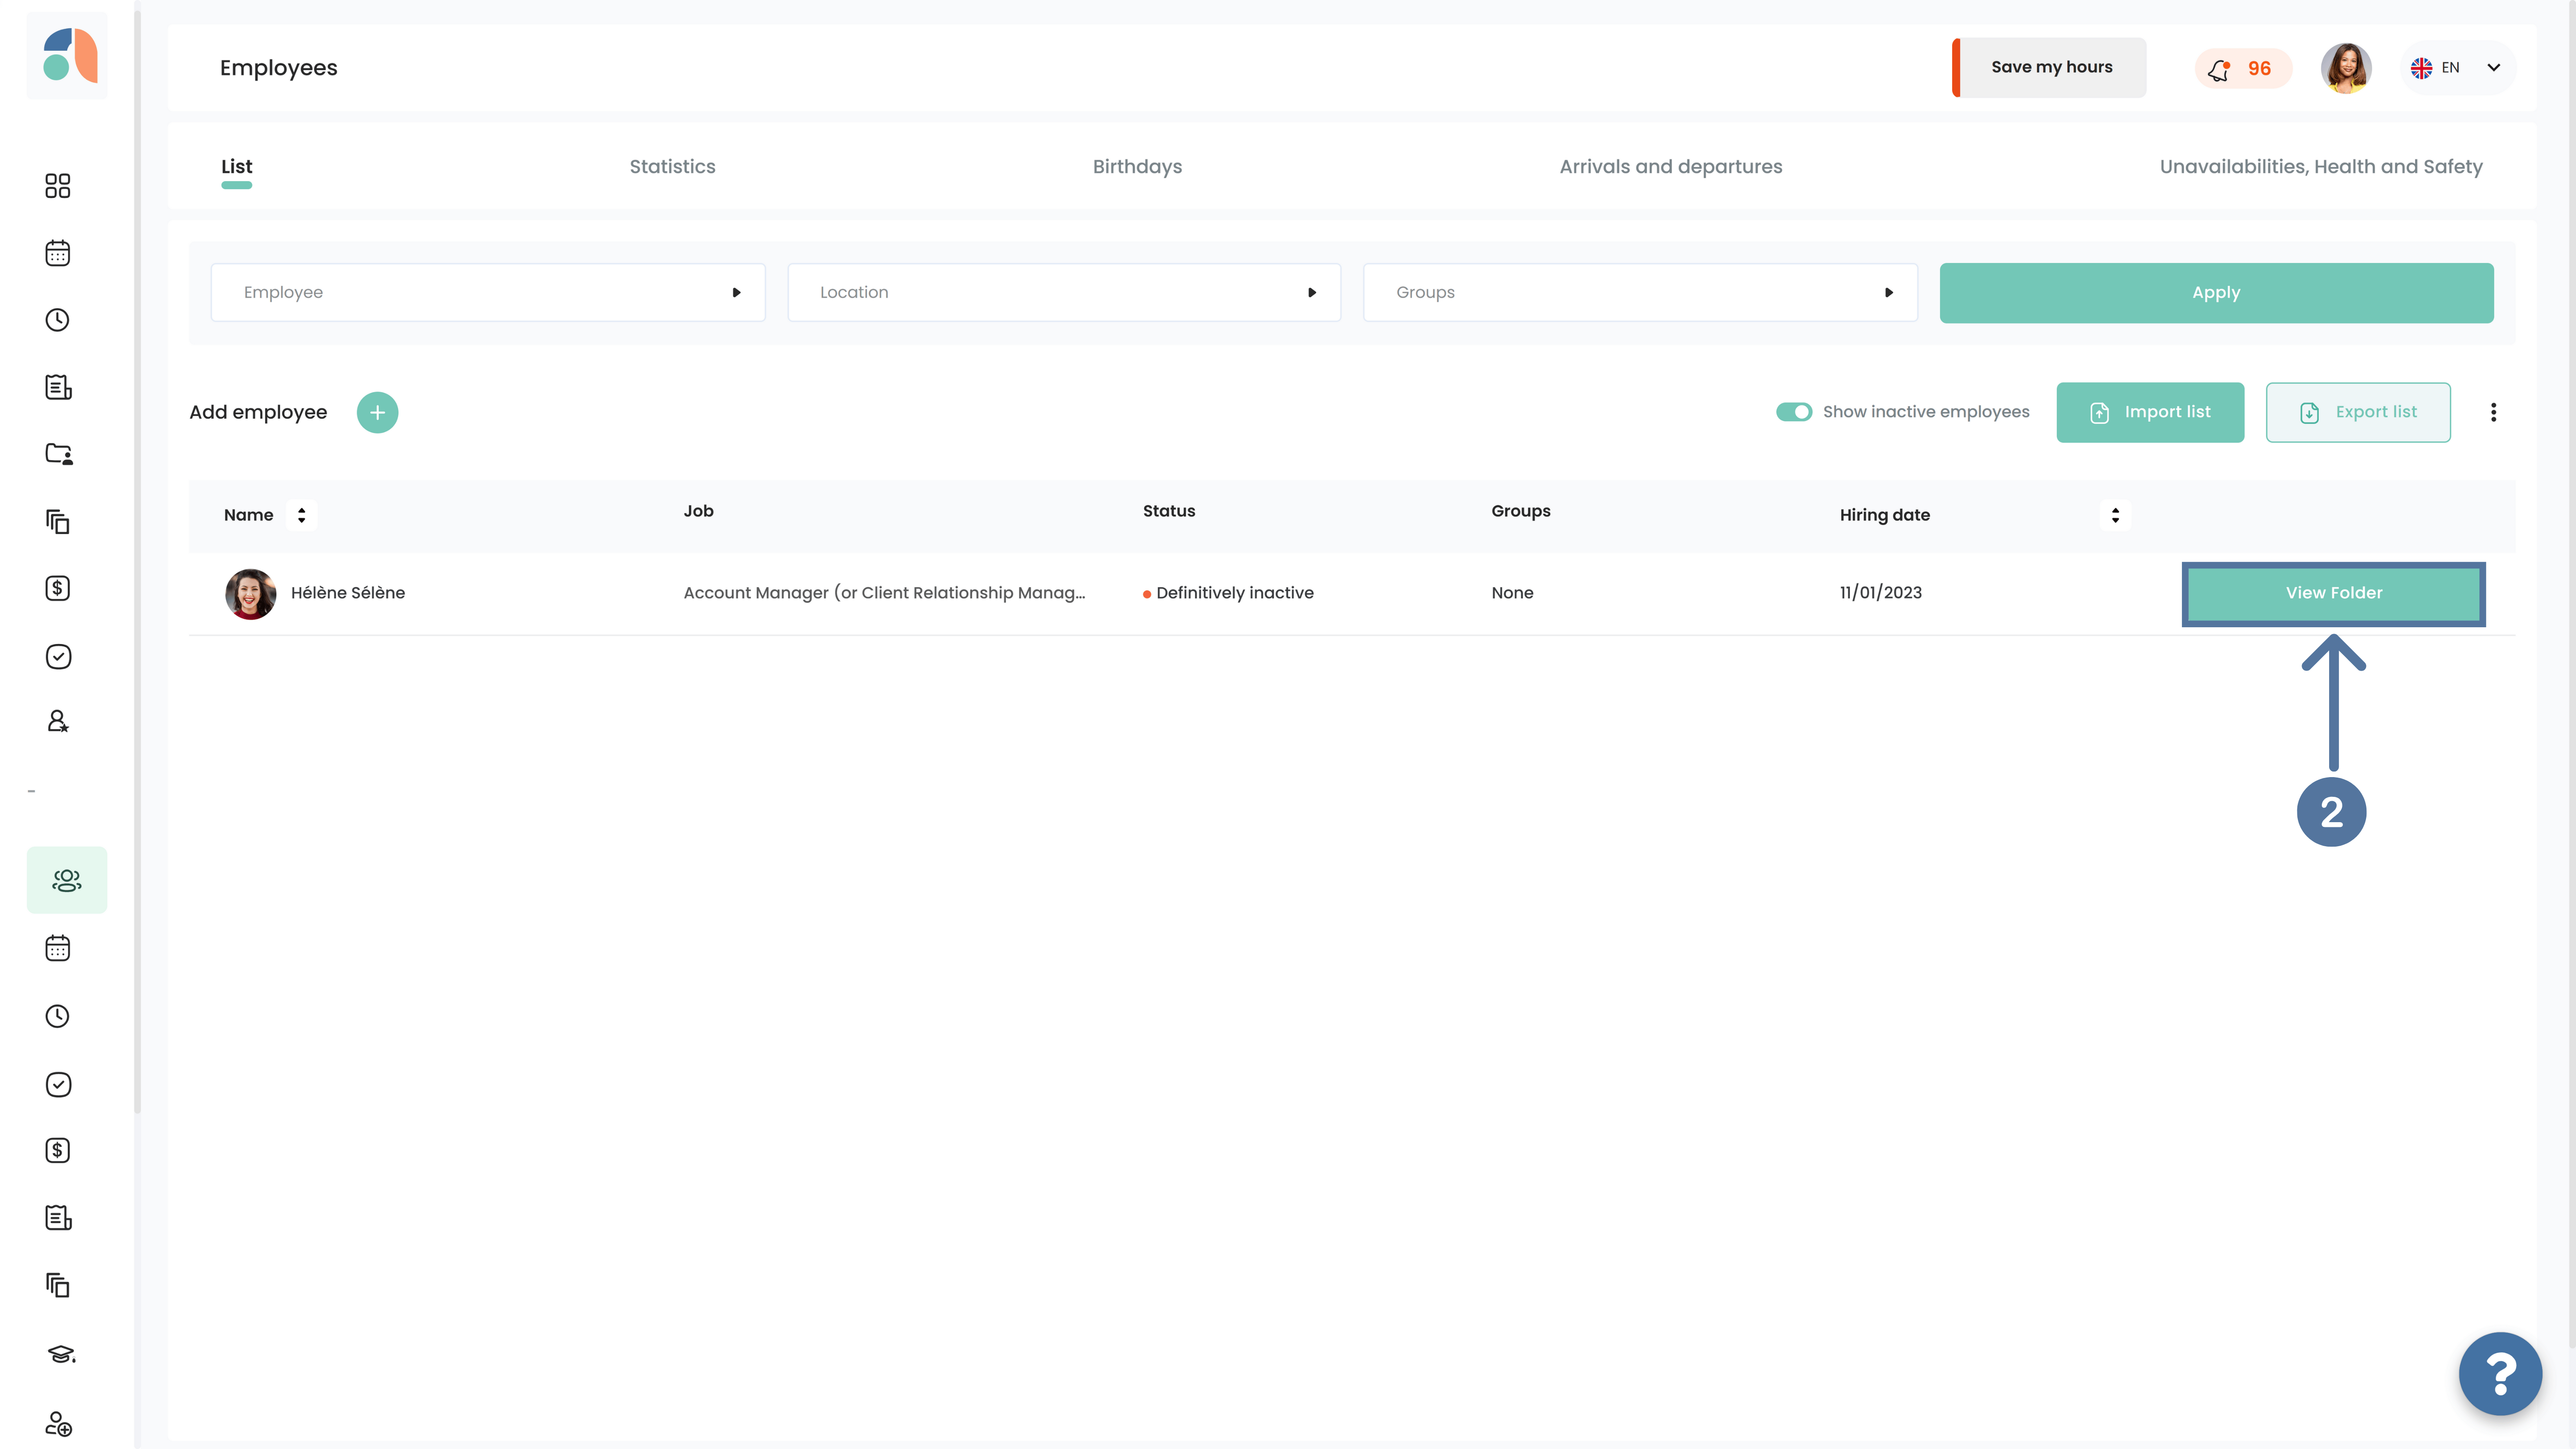This screenshot has width=2576, height=1449.
Task: Click the green plus add employee icon
Action: pos(377,412)
